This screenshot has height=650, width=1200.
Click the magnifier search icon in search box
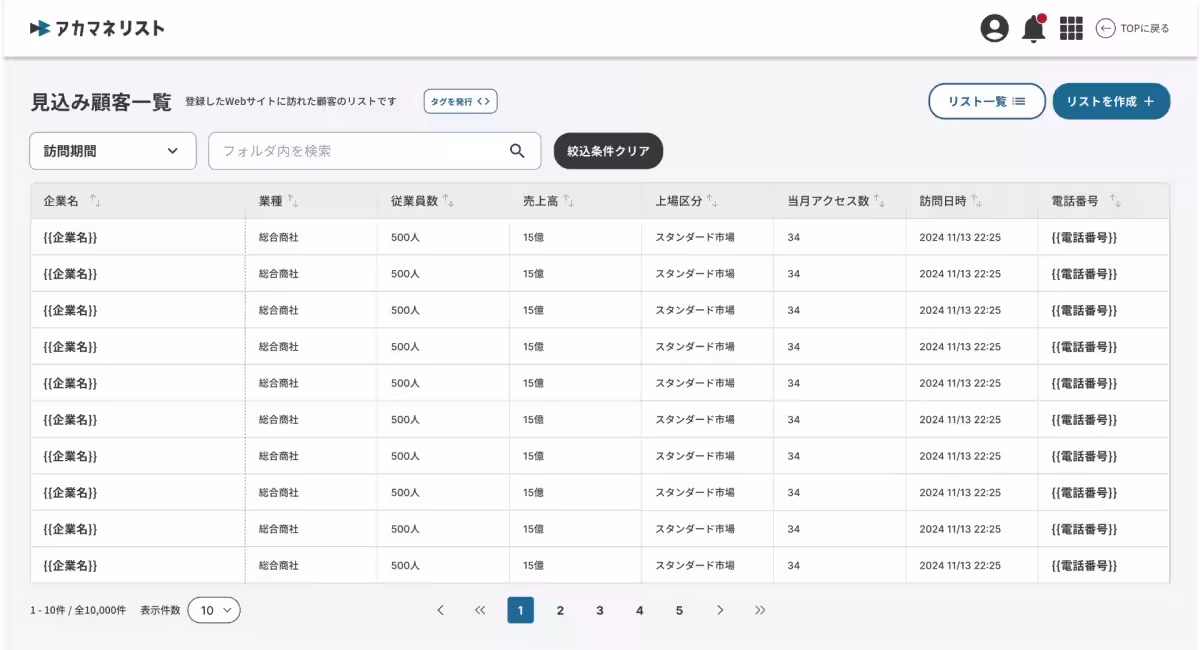tap(517, 151)
